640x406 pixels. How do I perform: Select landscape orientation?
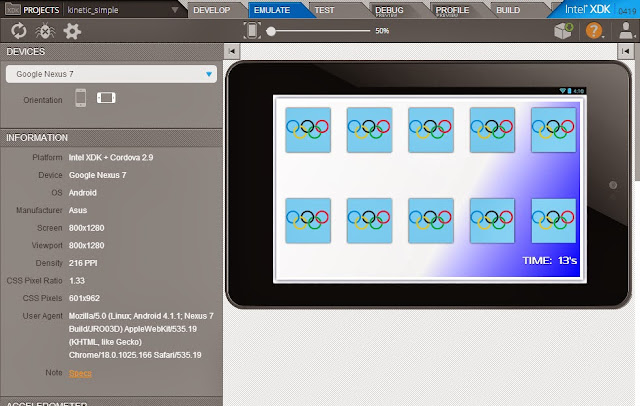(x=106, y=98)
